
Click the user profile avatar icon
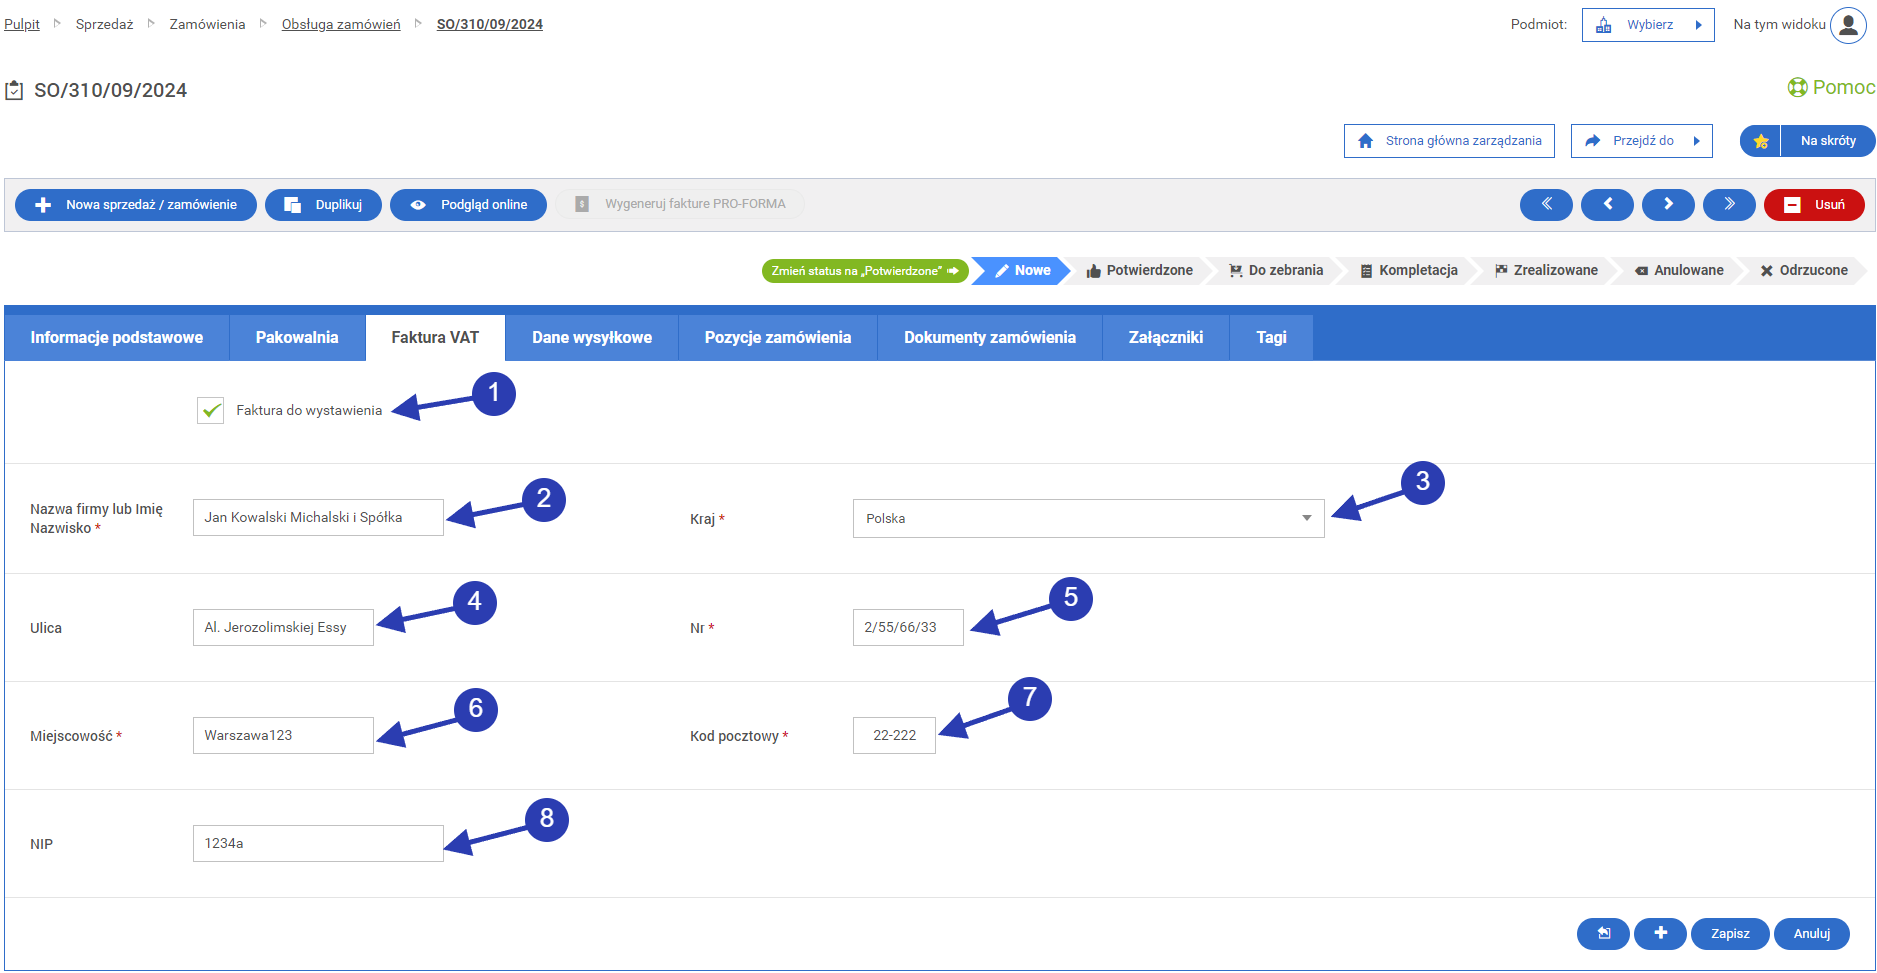(x=1848, y=25)
